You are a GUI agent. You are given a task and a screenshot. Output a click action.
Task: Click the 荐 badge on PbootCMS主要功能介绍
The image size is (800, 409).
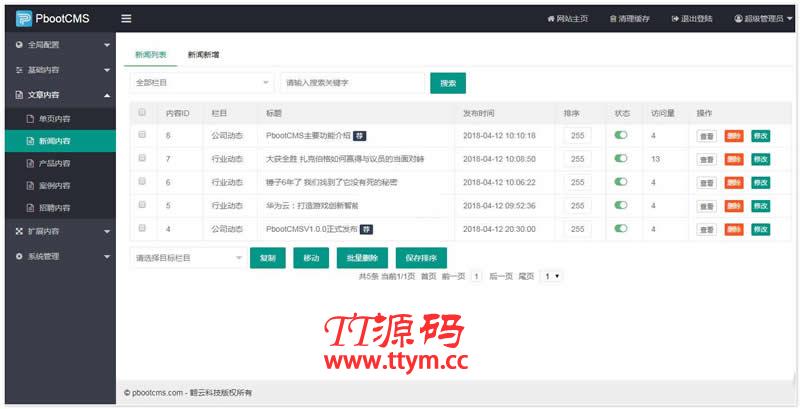tap(360, 136)
